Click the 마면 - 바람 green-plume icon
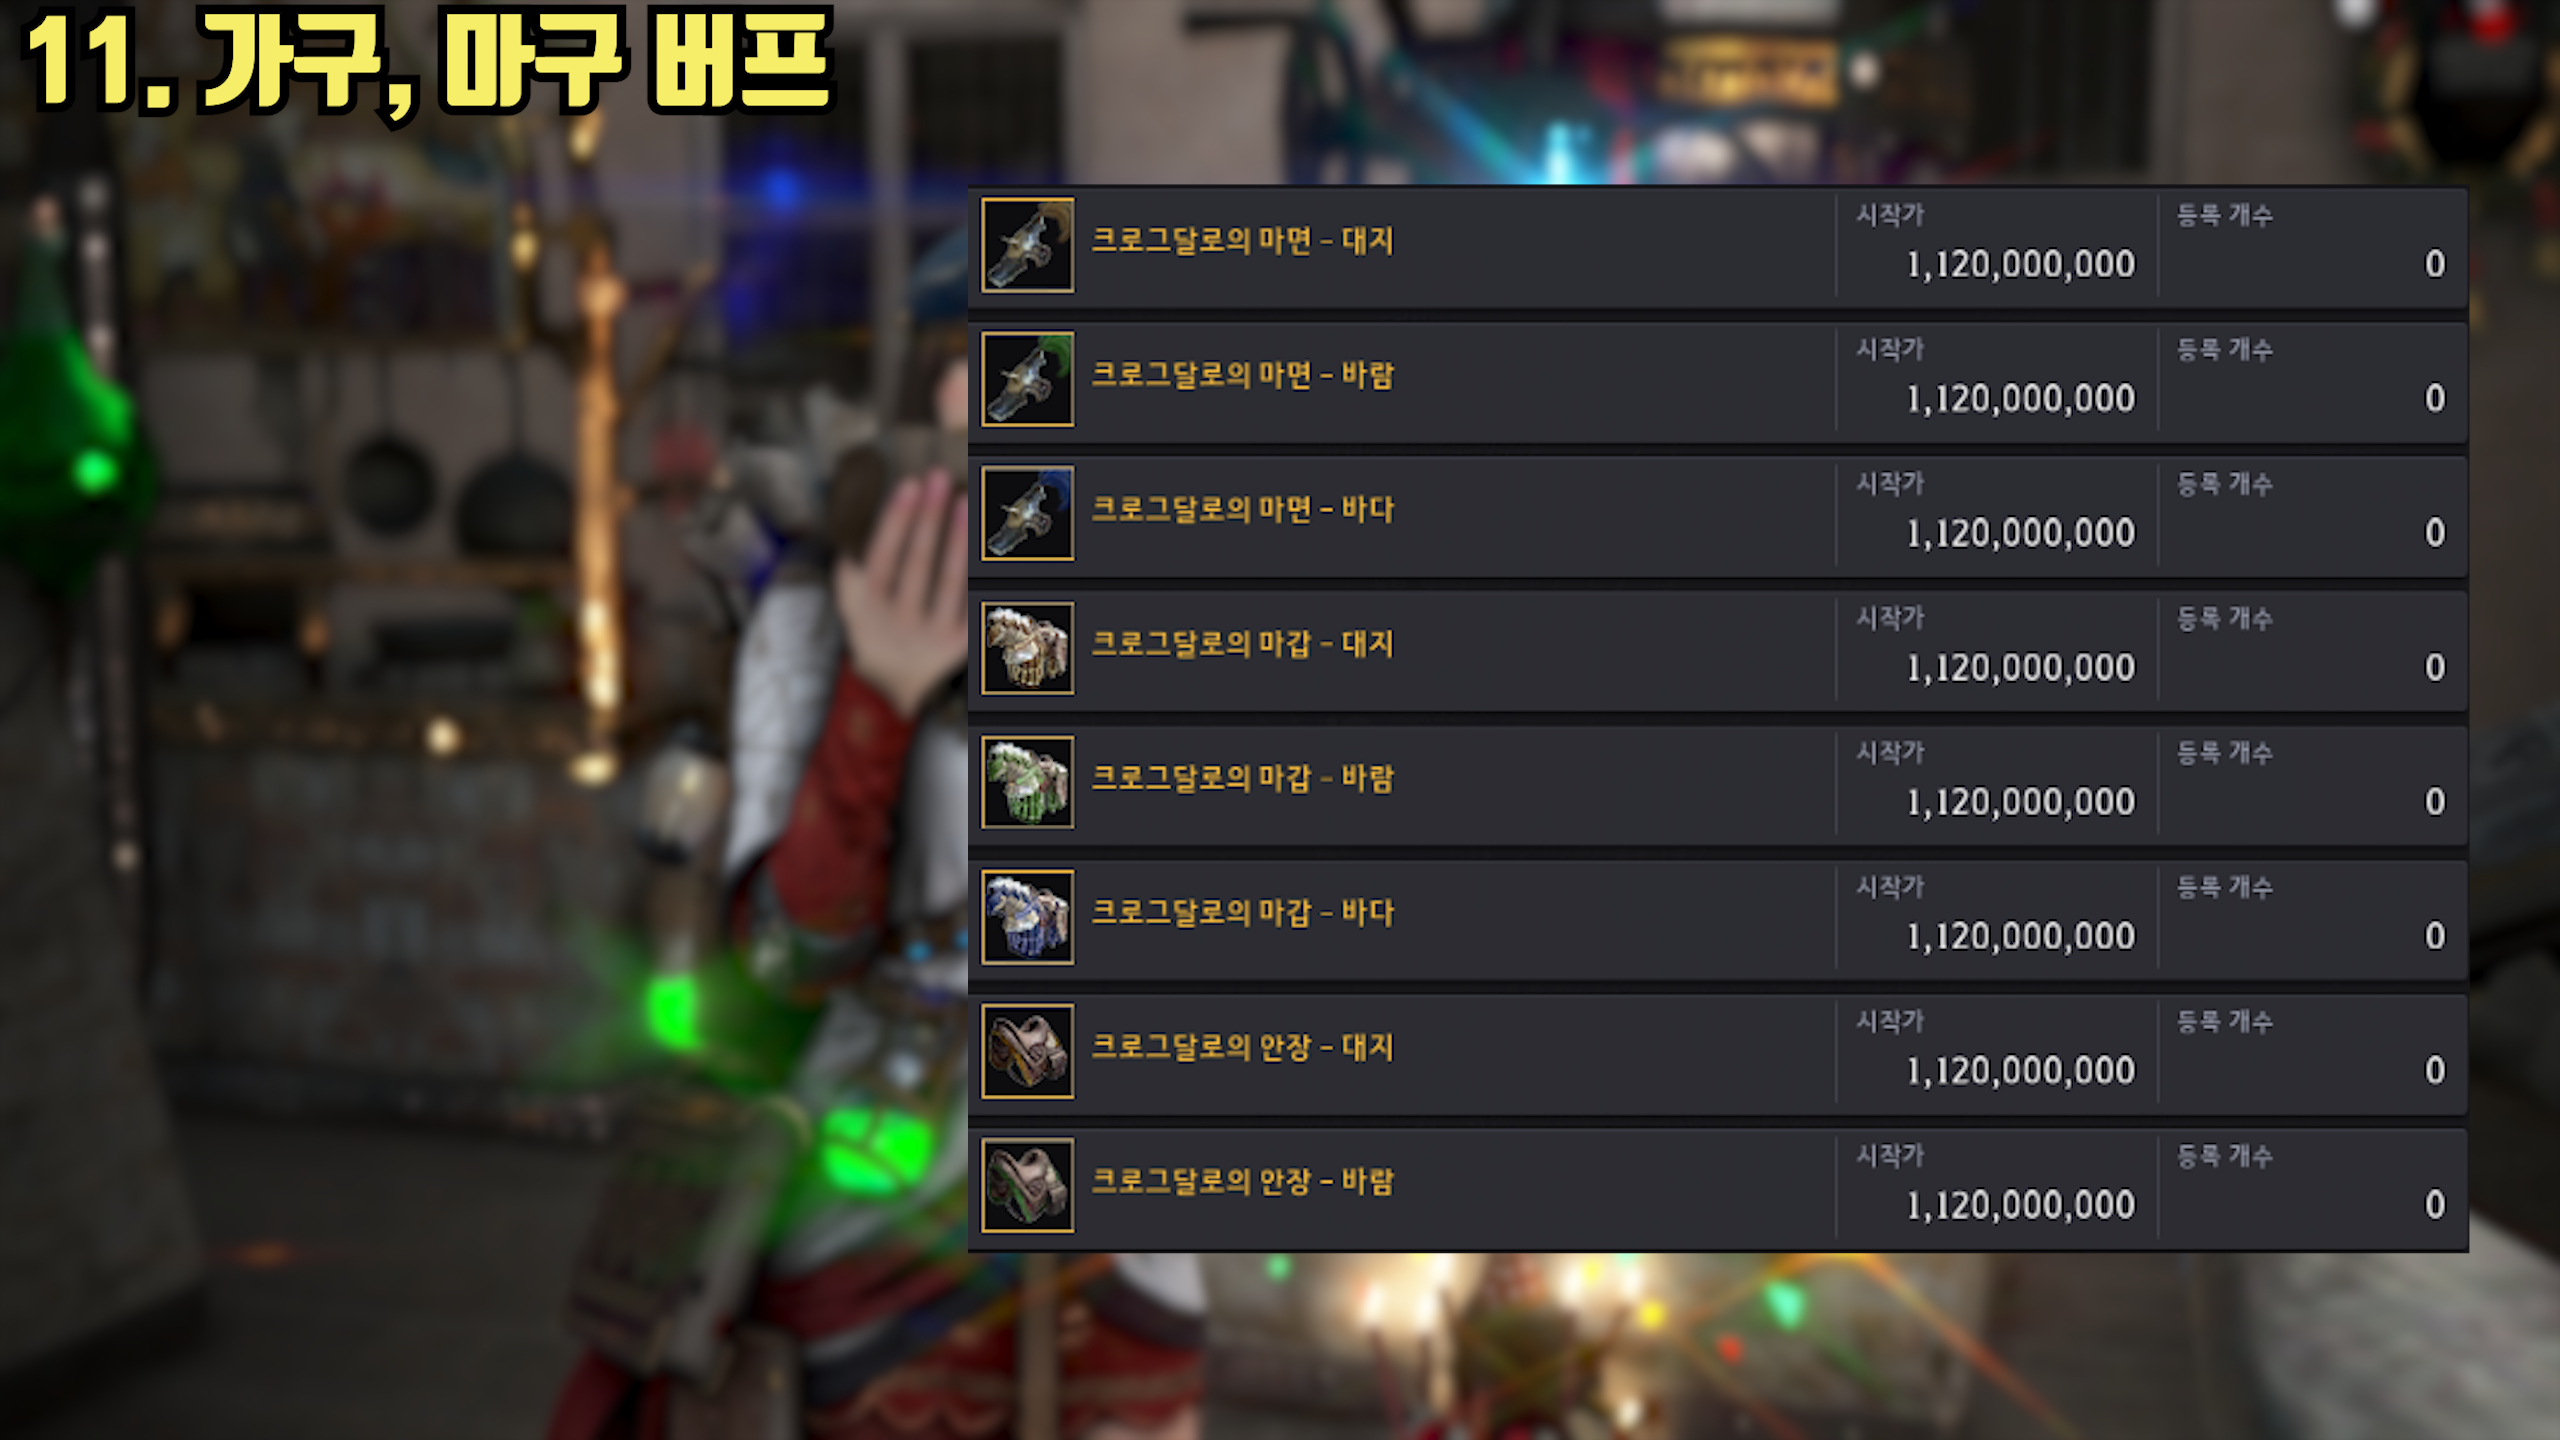The image size is (2560, 1440). 1027,379
